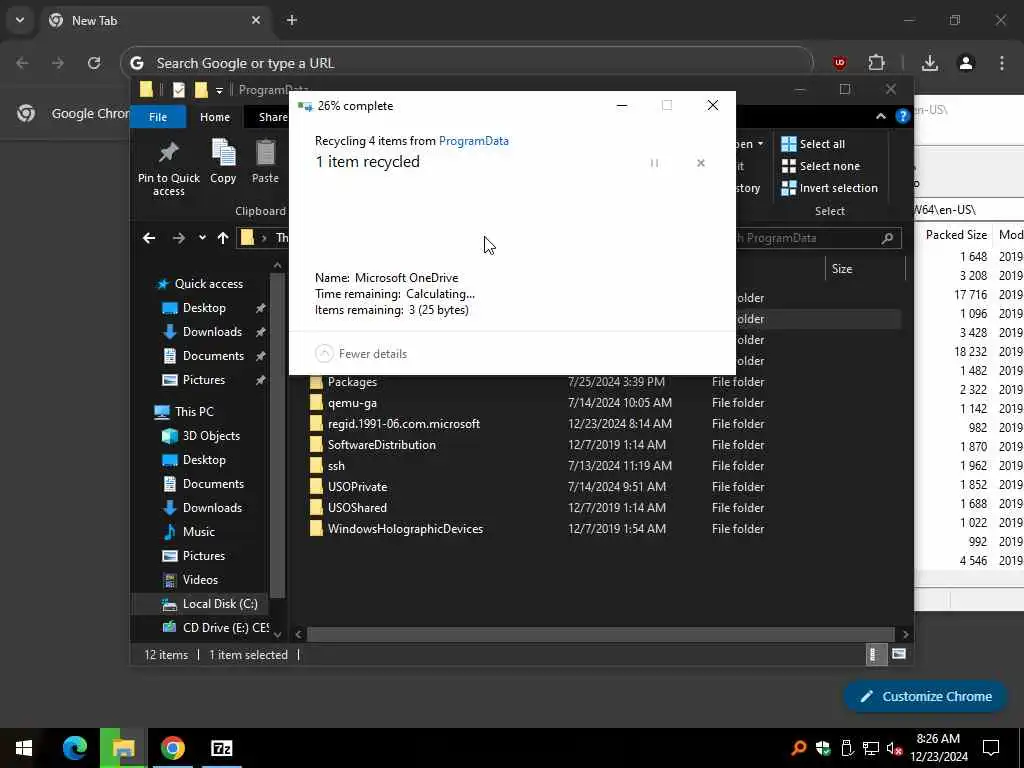
Task: Open the File ribbon tab
Action: [158, 117]
